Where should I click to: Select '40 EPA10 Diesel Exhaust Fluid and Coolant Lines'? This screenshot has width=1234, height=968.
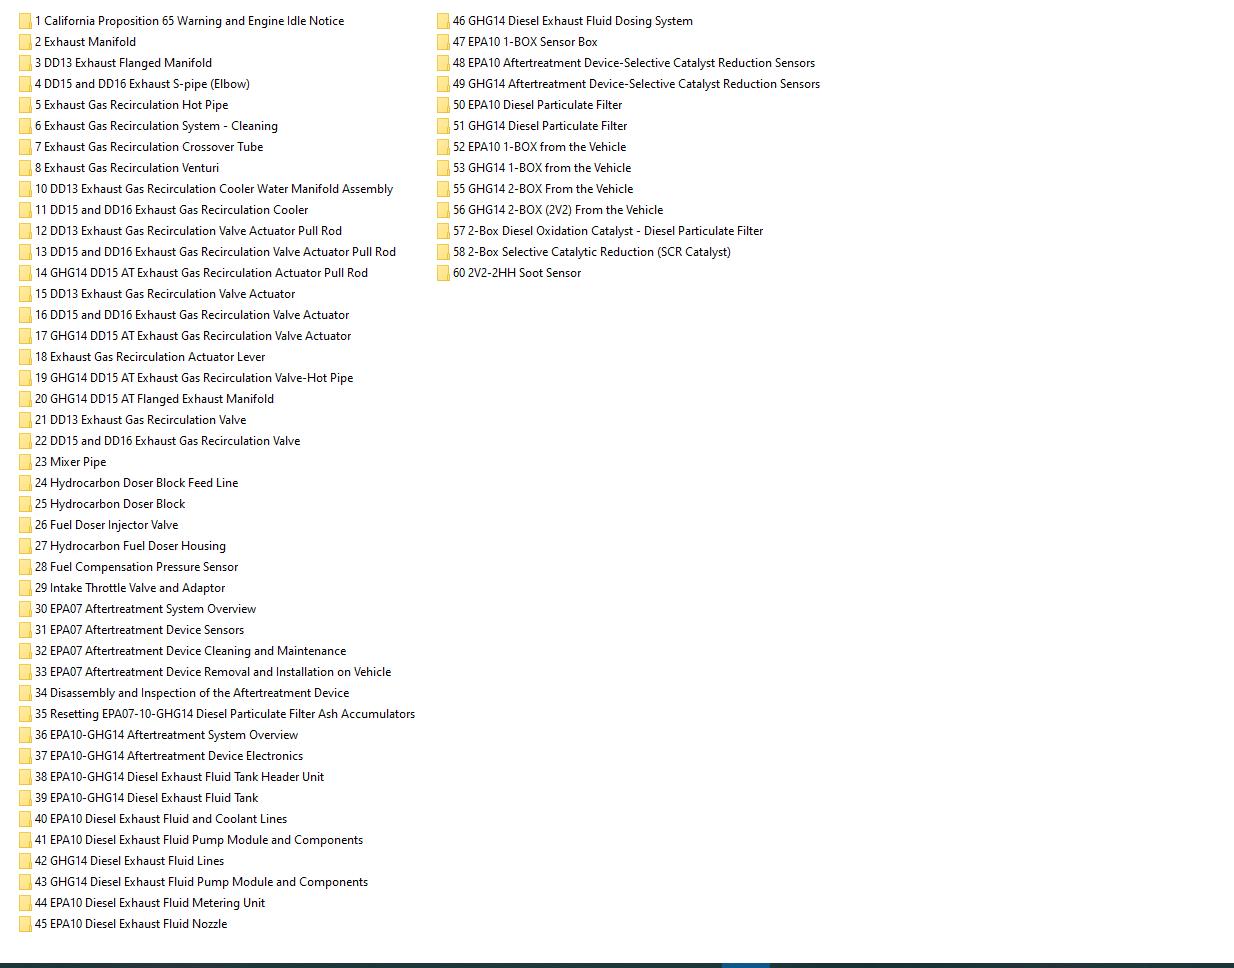161,819
